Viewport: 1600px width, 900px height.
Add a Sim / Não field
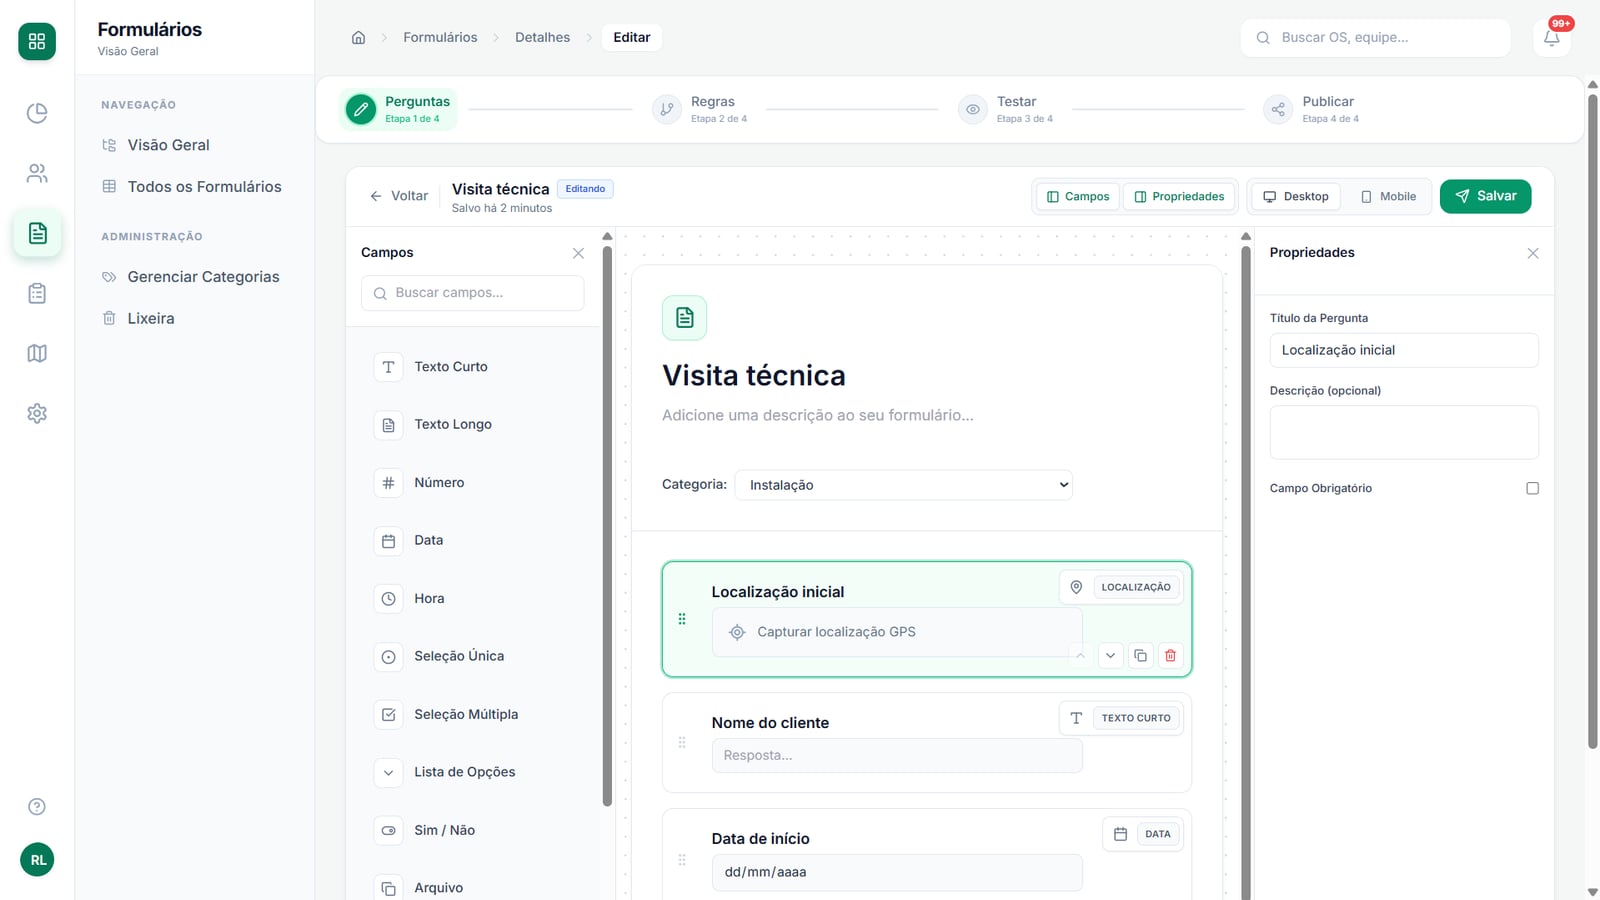pyautogui.click(x=473, y=830)
